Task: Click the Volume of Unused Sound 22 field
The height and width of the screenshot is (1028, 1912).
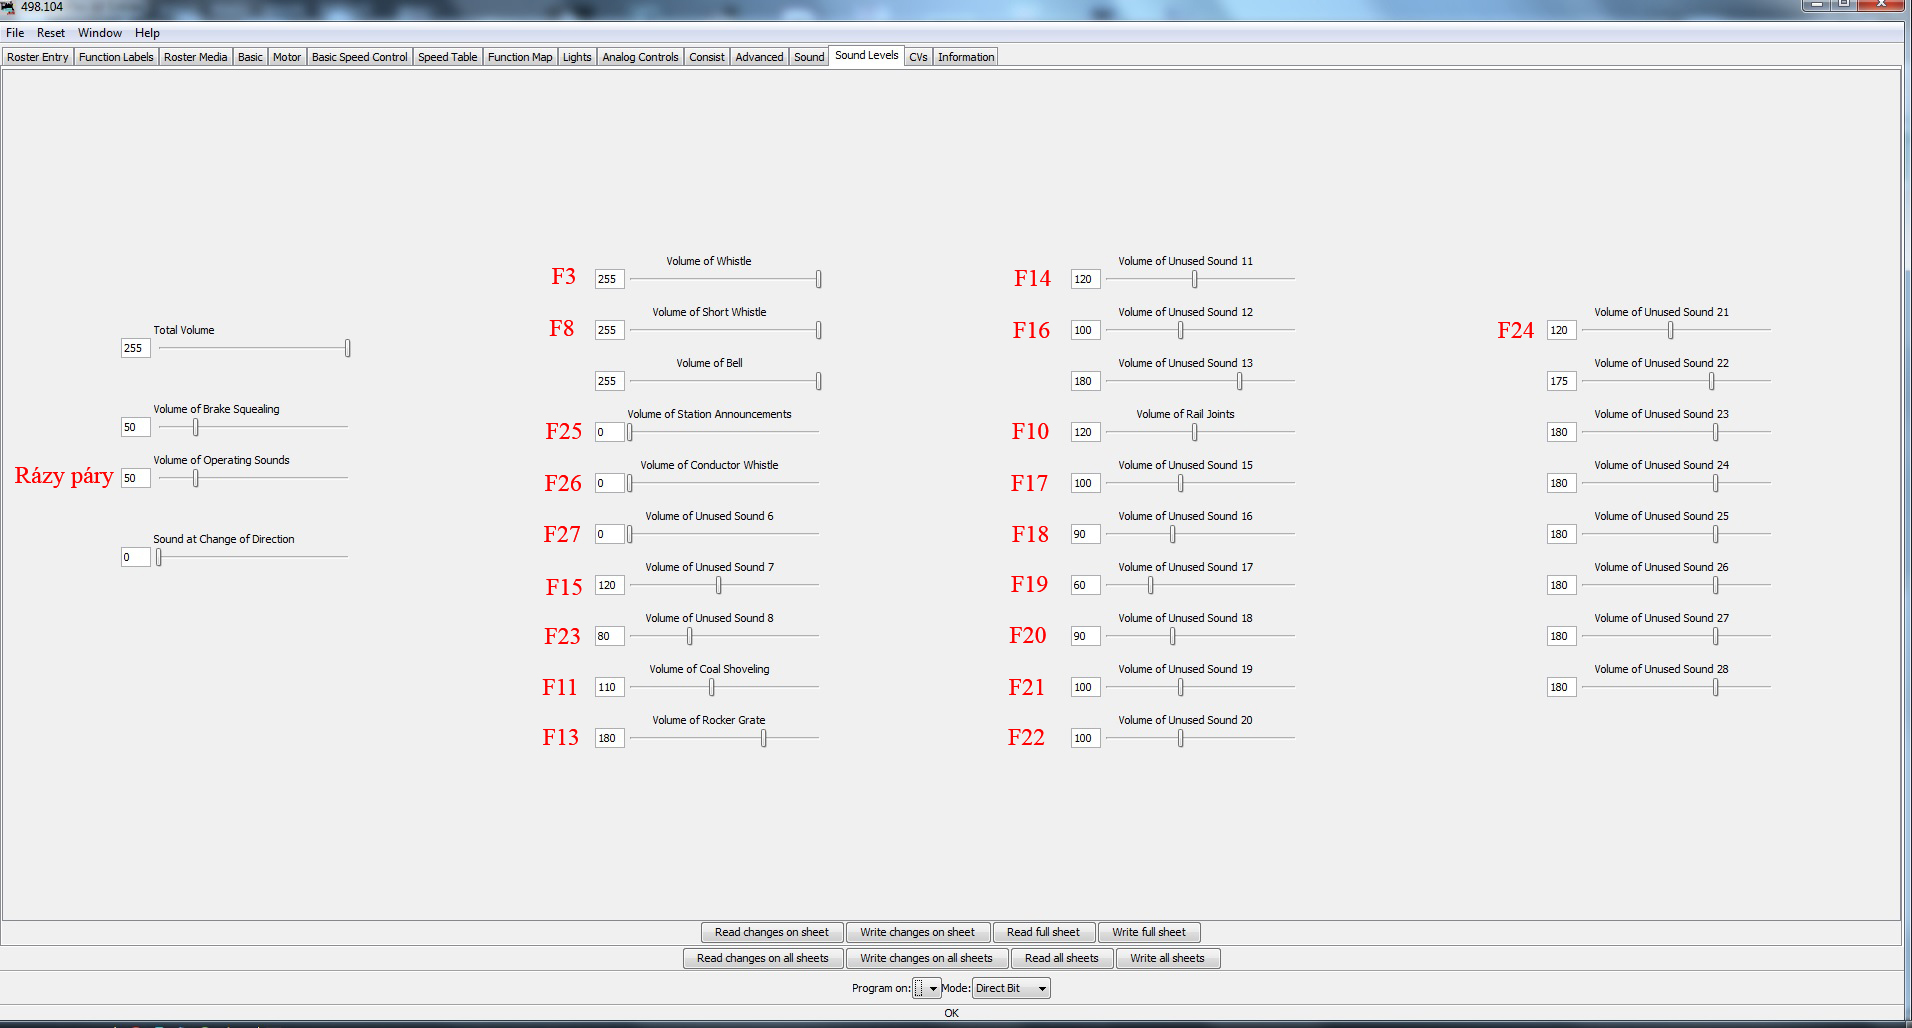Action: pos(1561,381)
